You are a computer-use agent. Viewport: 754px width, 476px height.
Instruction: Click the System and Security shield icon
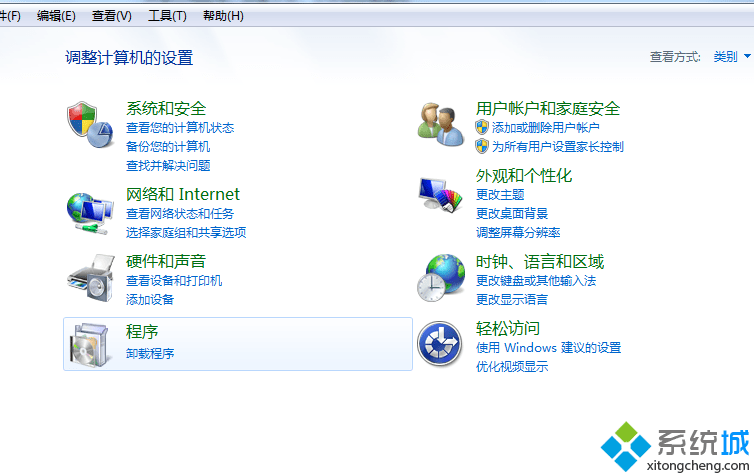[90, 125]
